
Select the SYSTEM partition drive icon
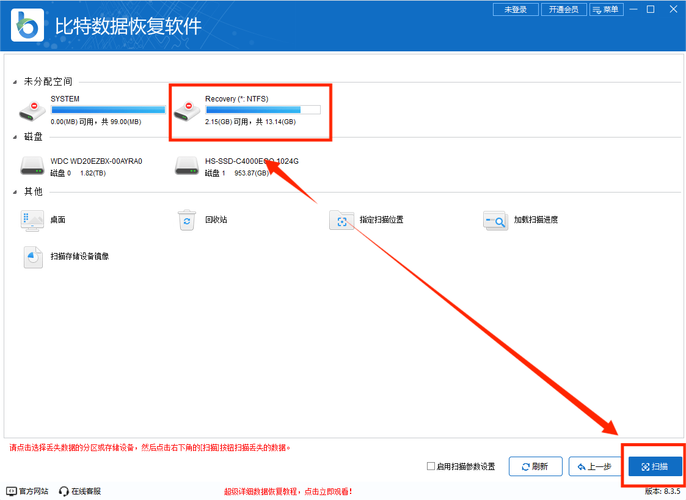coord(32,111)
